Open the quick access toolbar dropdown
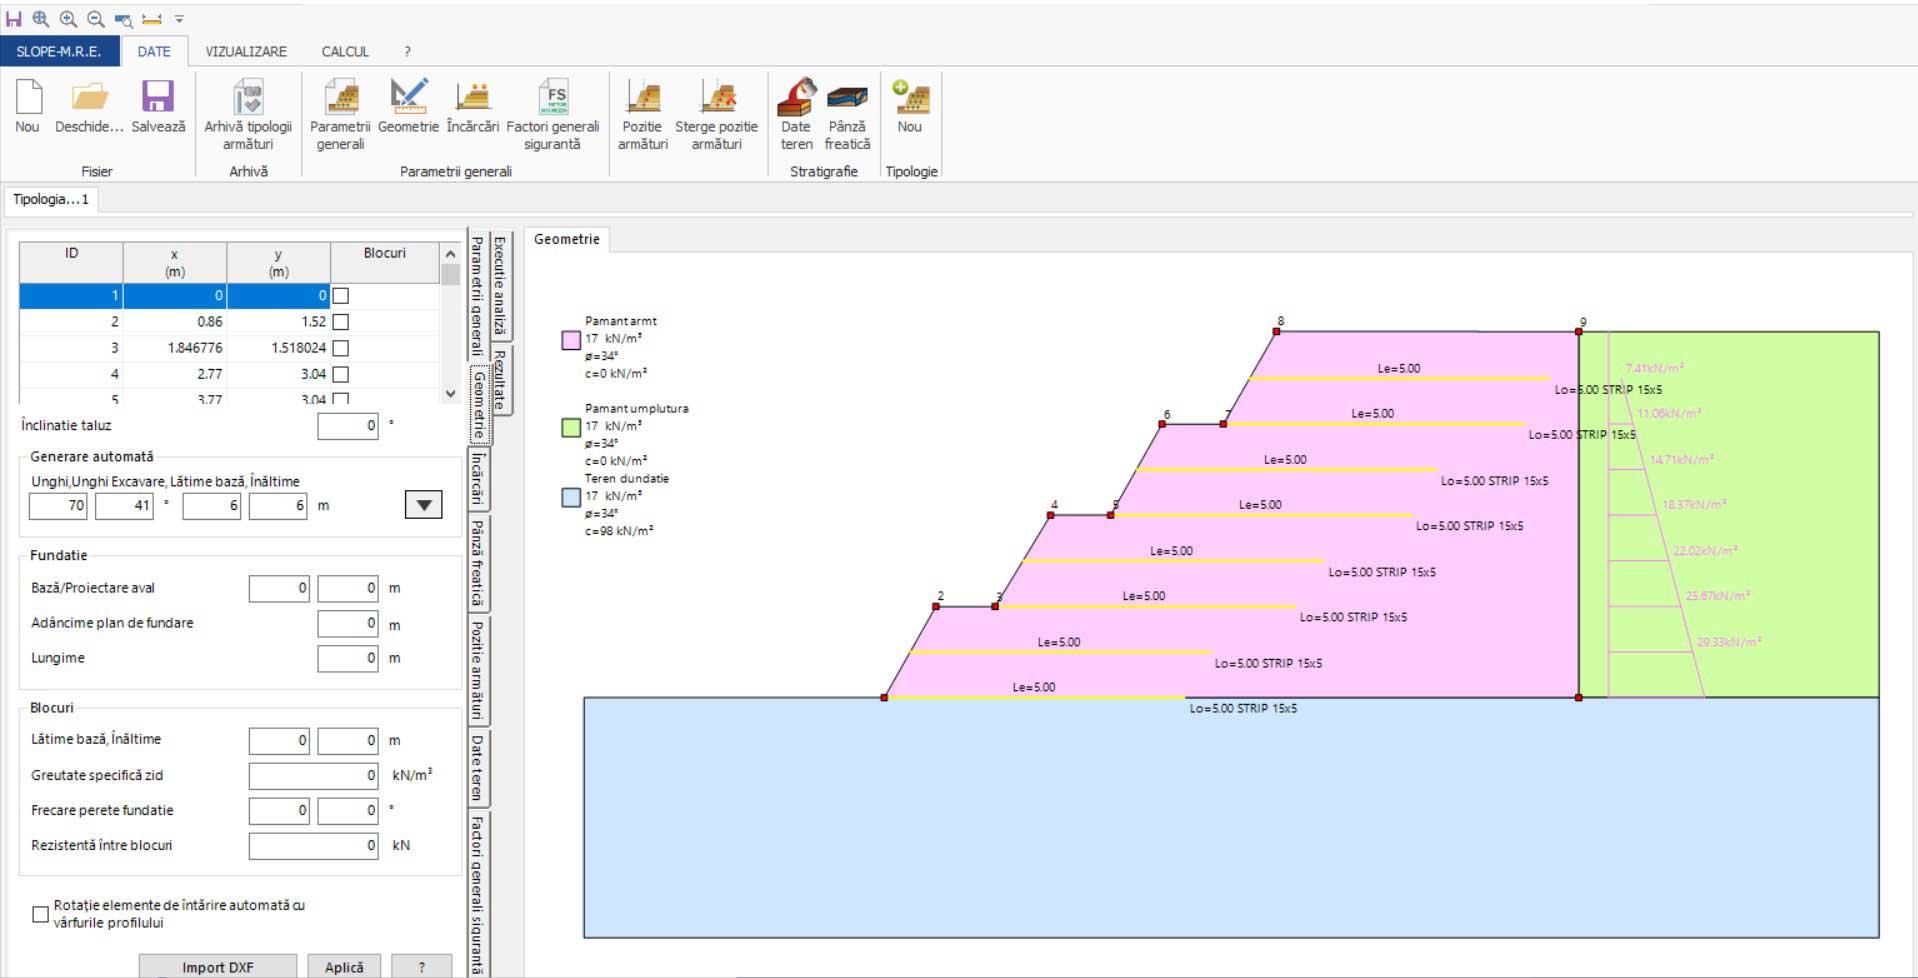 tap(180, 19)
